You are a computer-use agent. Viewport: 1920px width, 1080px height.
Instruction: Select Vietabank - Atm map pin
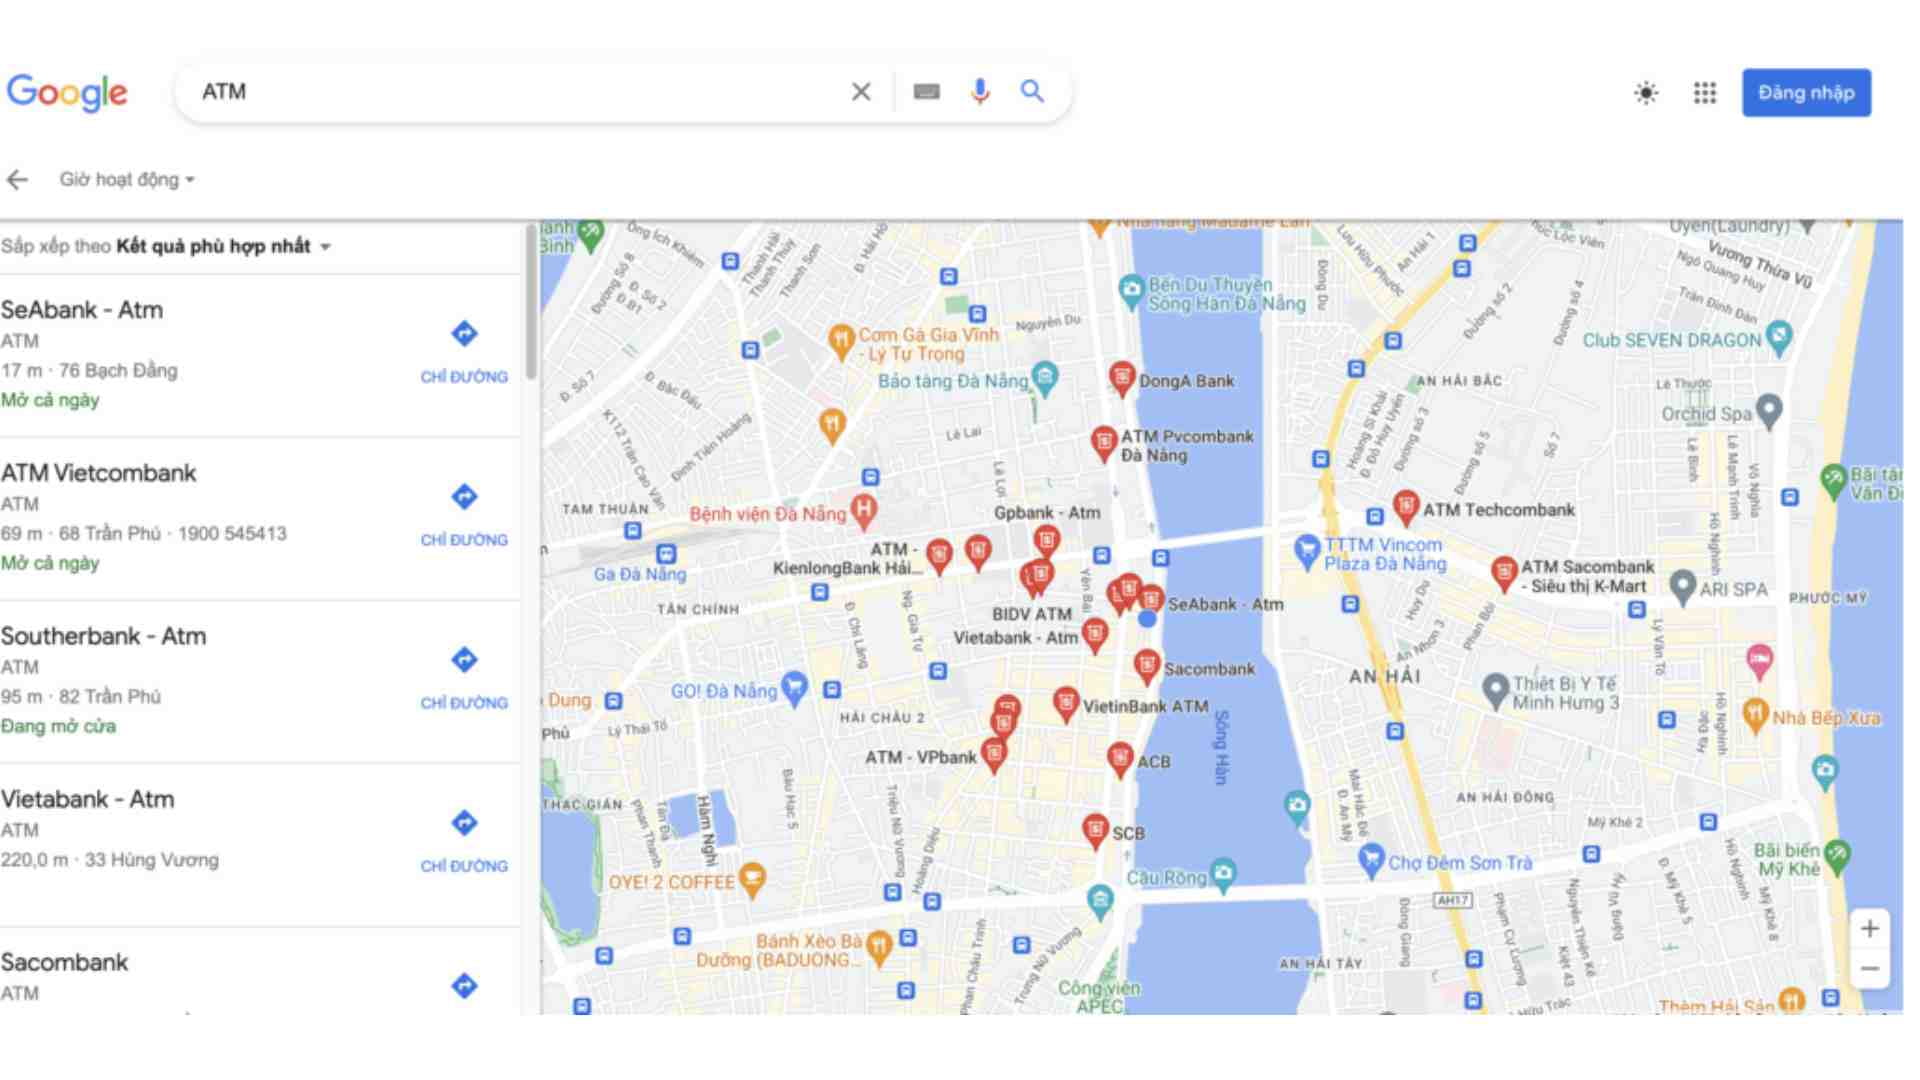click(1095, 634)
